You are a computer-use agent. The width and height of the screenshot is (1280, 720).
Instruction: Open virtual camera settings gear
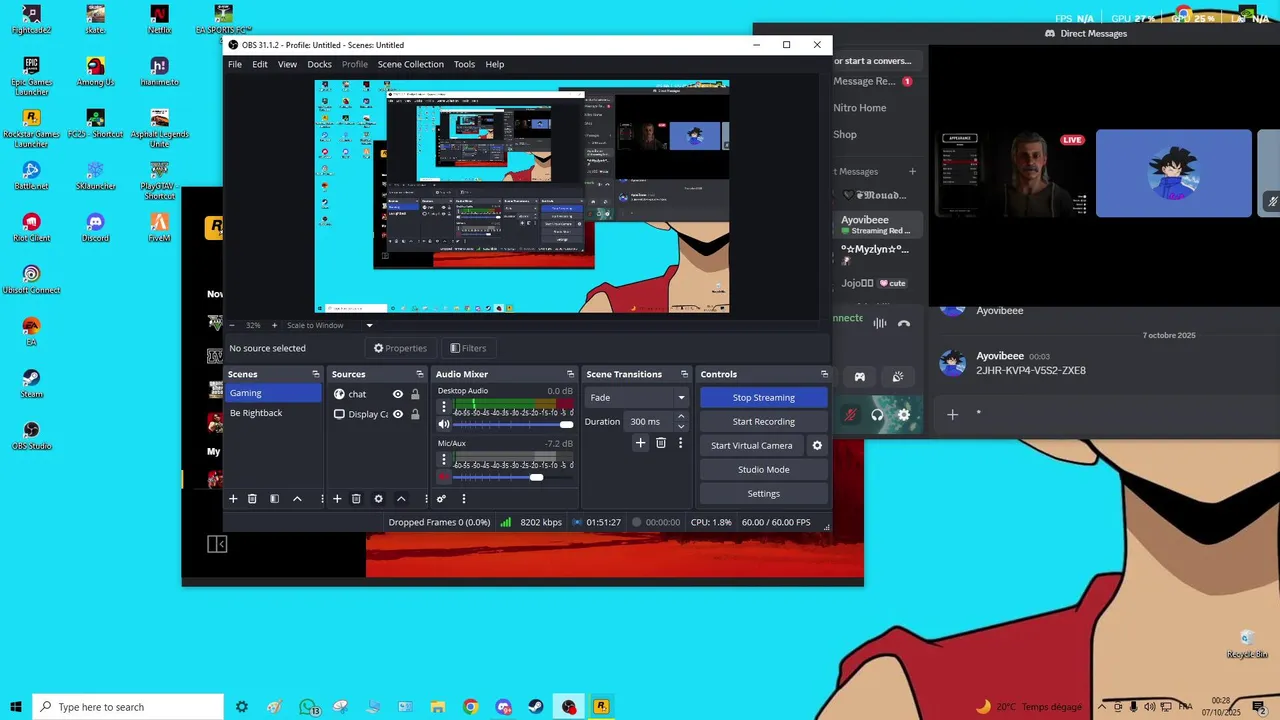pyautogui.click(x=817, y=446)
